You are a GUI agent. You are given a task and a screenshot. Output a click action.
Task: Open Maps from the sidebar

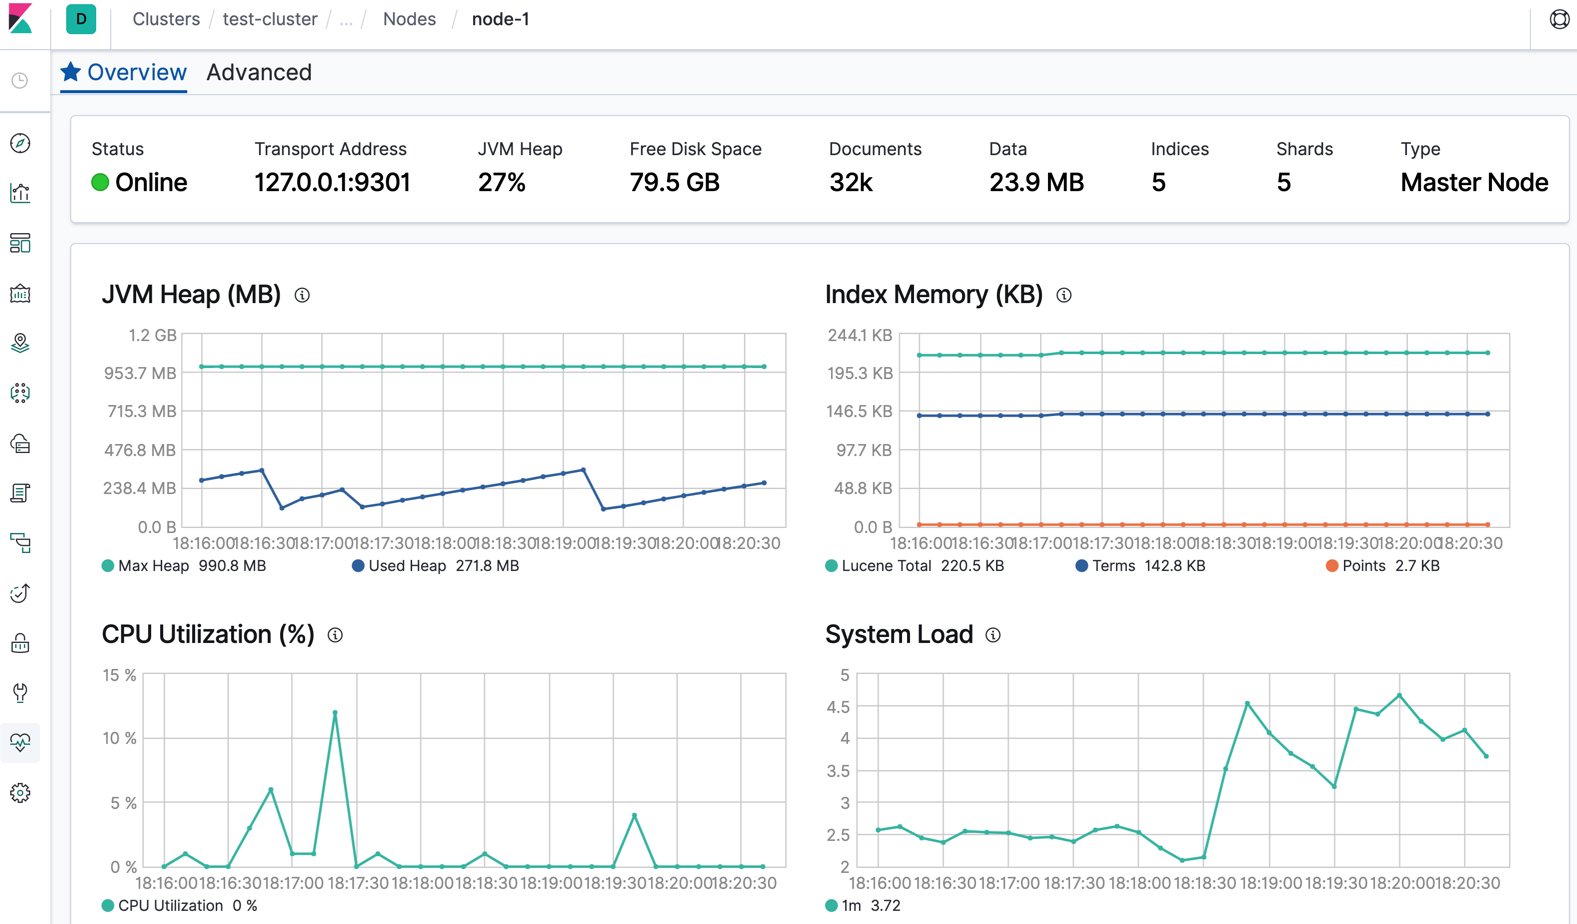tap(20, 343)
